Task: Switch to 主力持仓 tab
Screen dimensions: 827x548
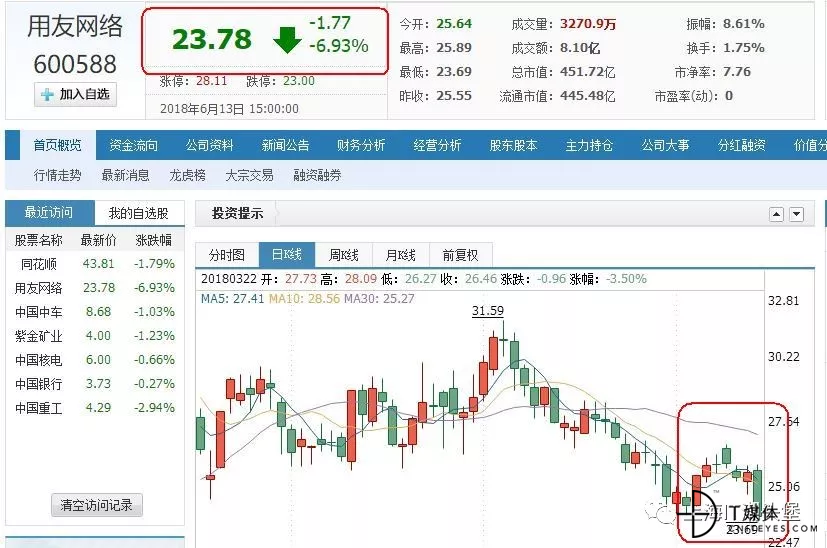Action: coord(589,145)
